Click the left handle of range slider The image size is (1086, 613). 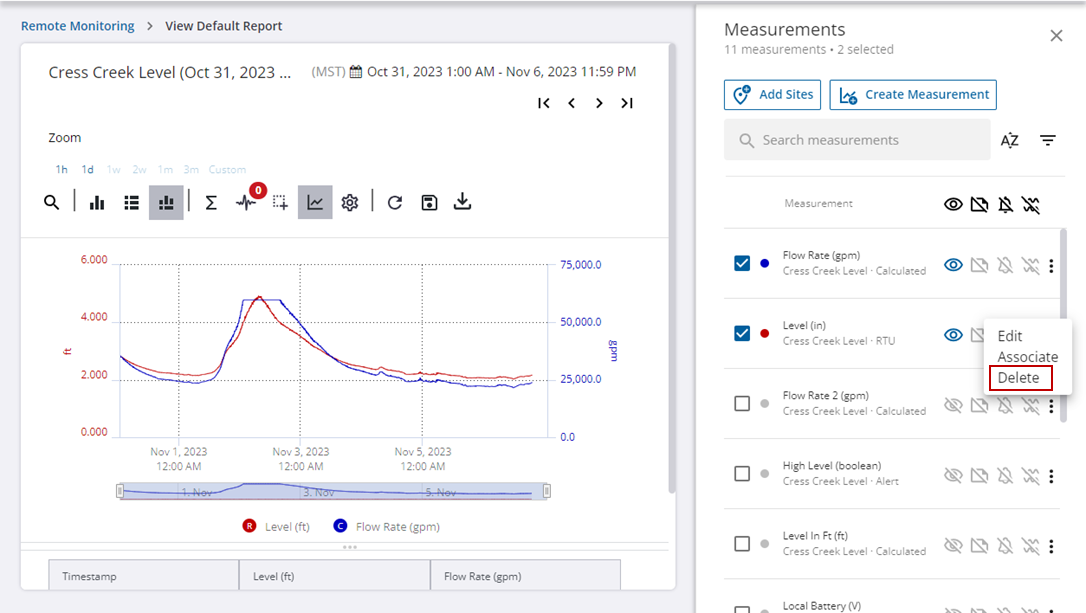pyautogui.click(x=120, y=491)
